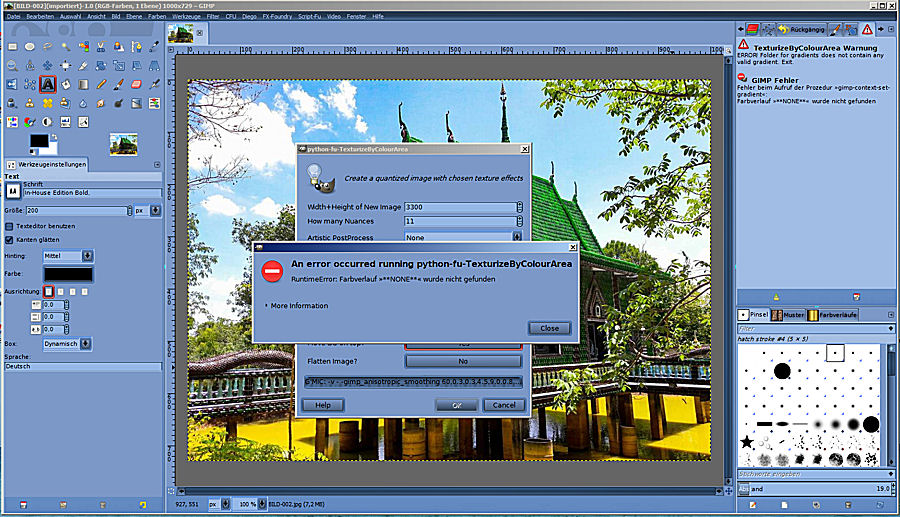Expand 'More Information' in error dialog

(x=296, y=306)
